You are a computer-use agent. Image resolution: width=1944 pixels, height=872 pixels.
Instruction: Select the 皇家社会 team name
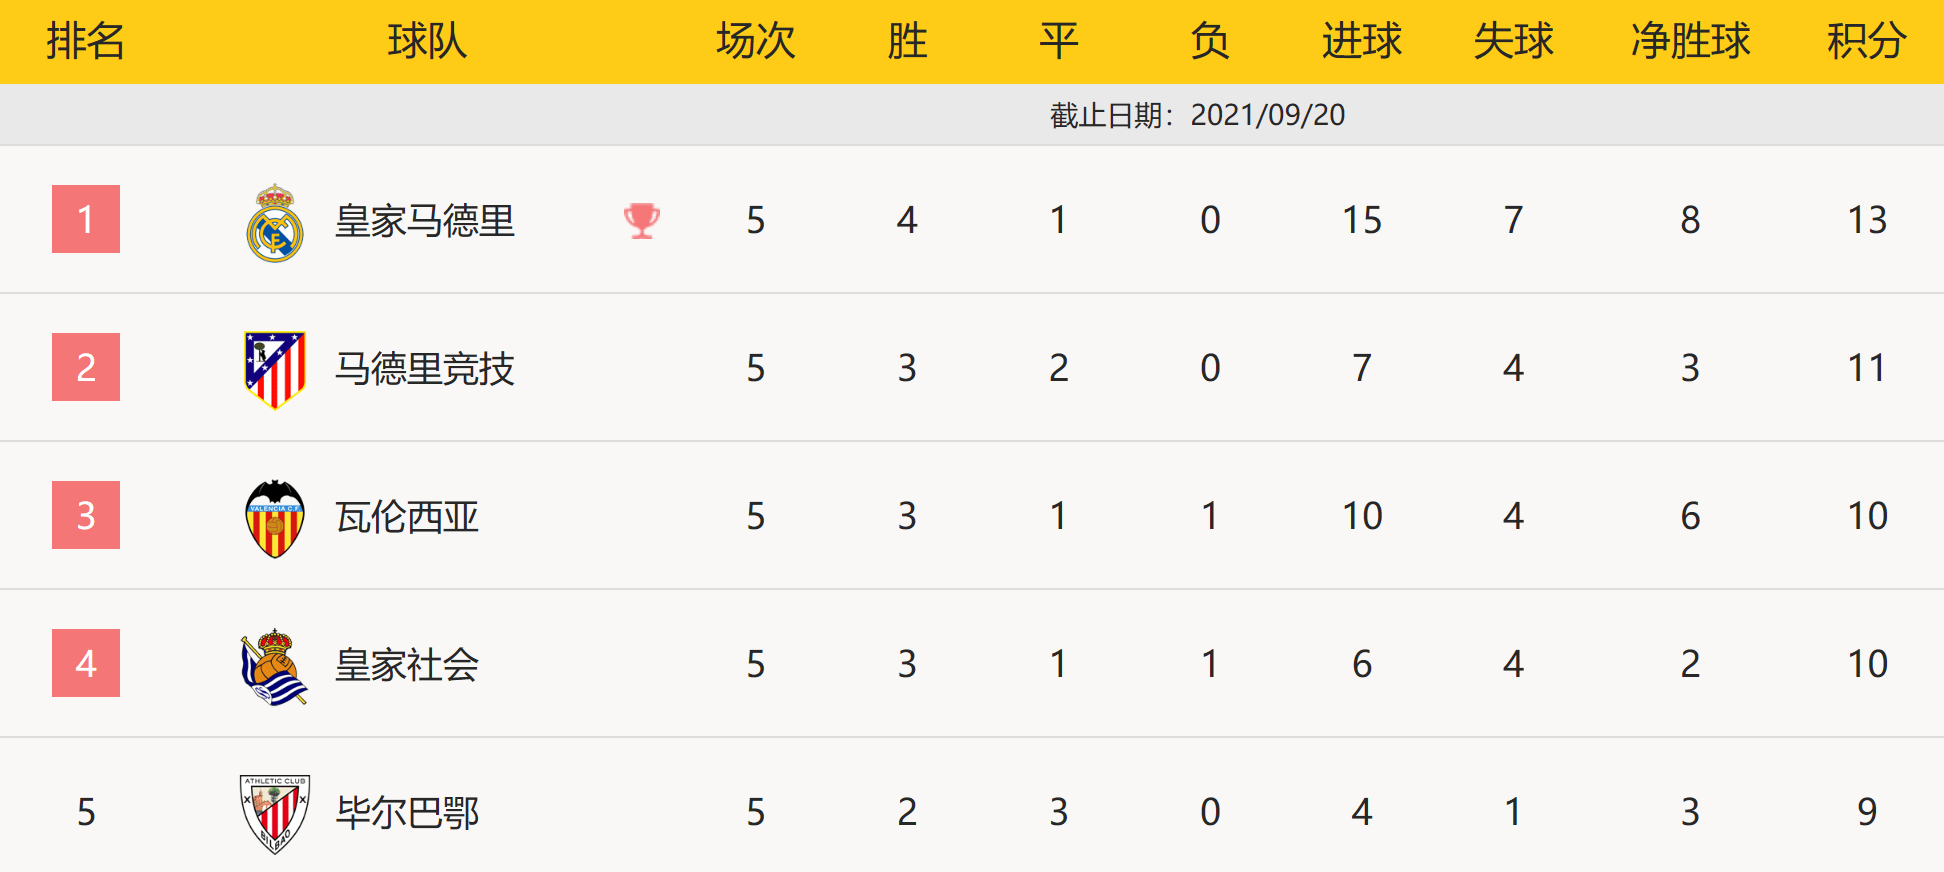pyautogui.click(x=407, y=665)
